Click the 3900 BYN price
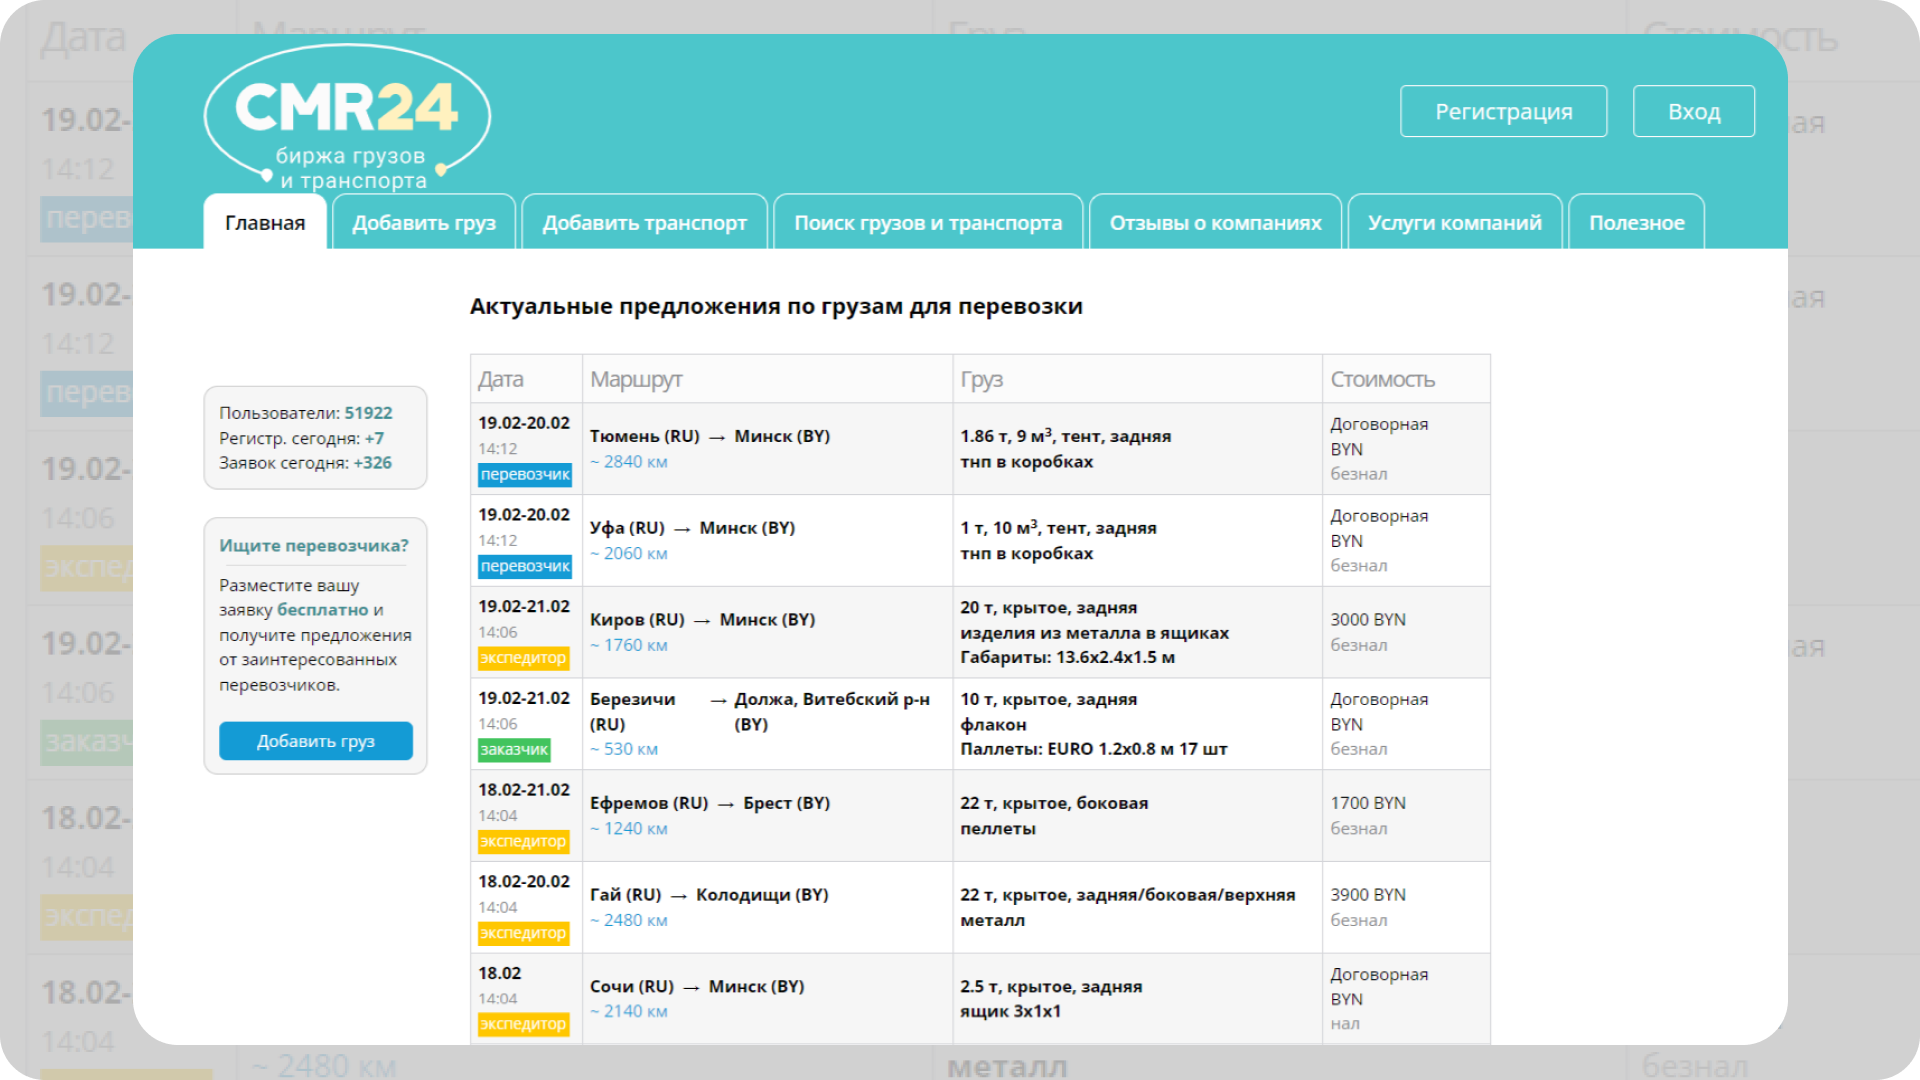 click(x=1367, y=895)
